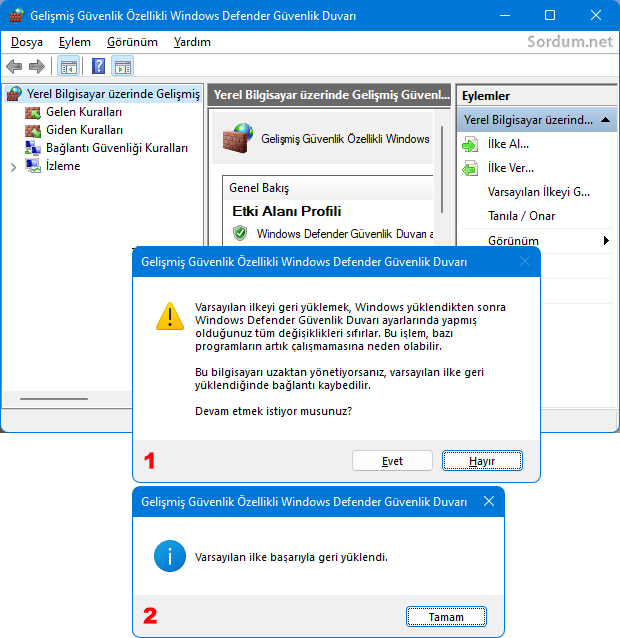Click 'Varsayılan ilke başarıyla geri yüklendi.' message
Viewport: 620px width, 638px height.
click(x=291, y=557)
